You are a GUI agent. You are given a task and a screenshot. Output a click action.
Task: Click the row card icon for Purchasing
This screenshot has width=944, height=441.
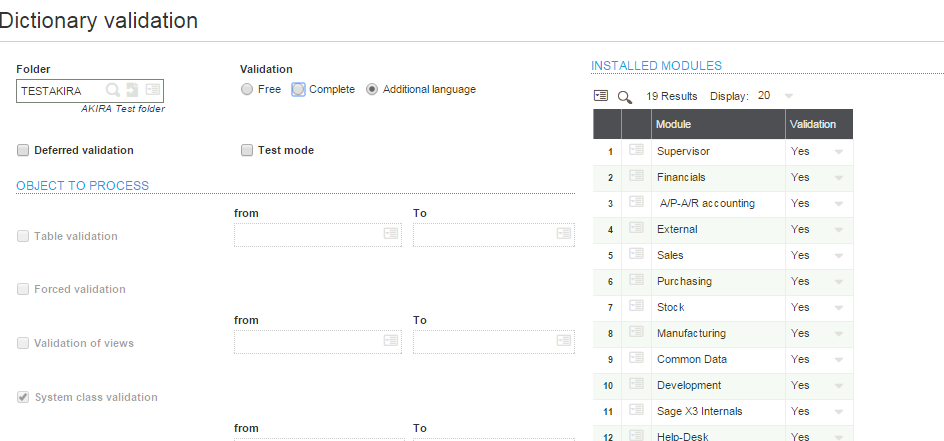coord(636,281)
